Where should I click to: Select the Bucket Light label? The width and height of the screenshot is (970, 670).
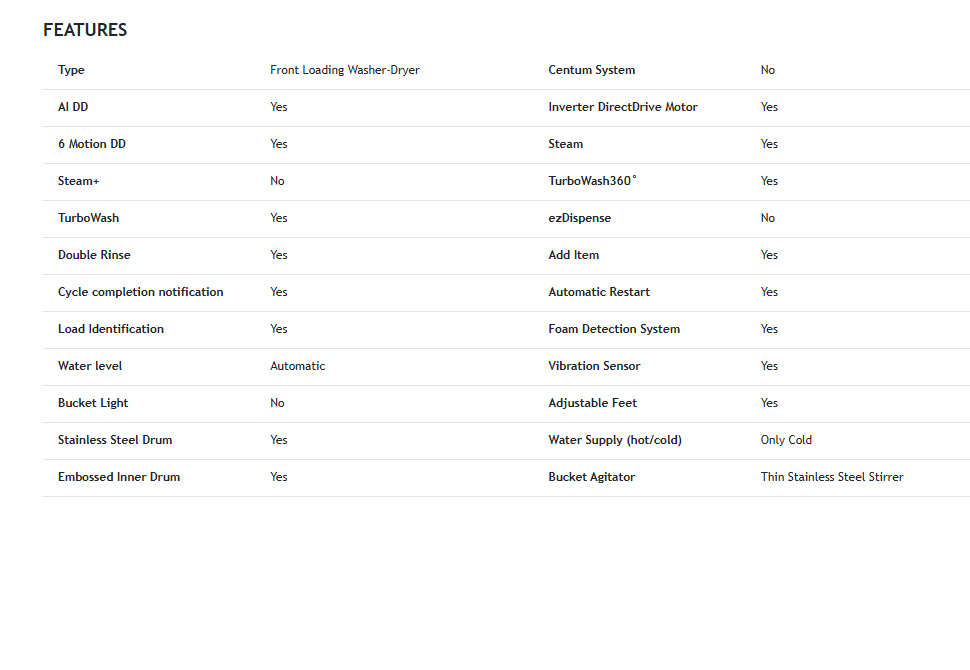coord(93,403)
